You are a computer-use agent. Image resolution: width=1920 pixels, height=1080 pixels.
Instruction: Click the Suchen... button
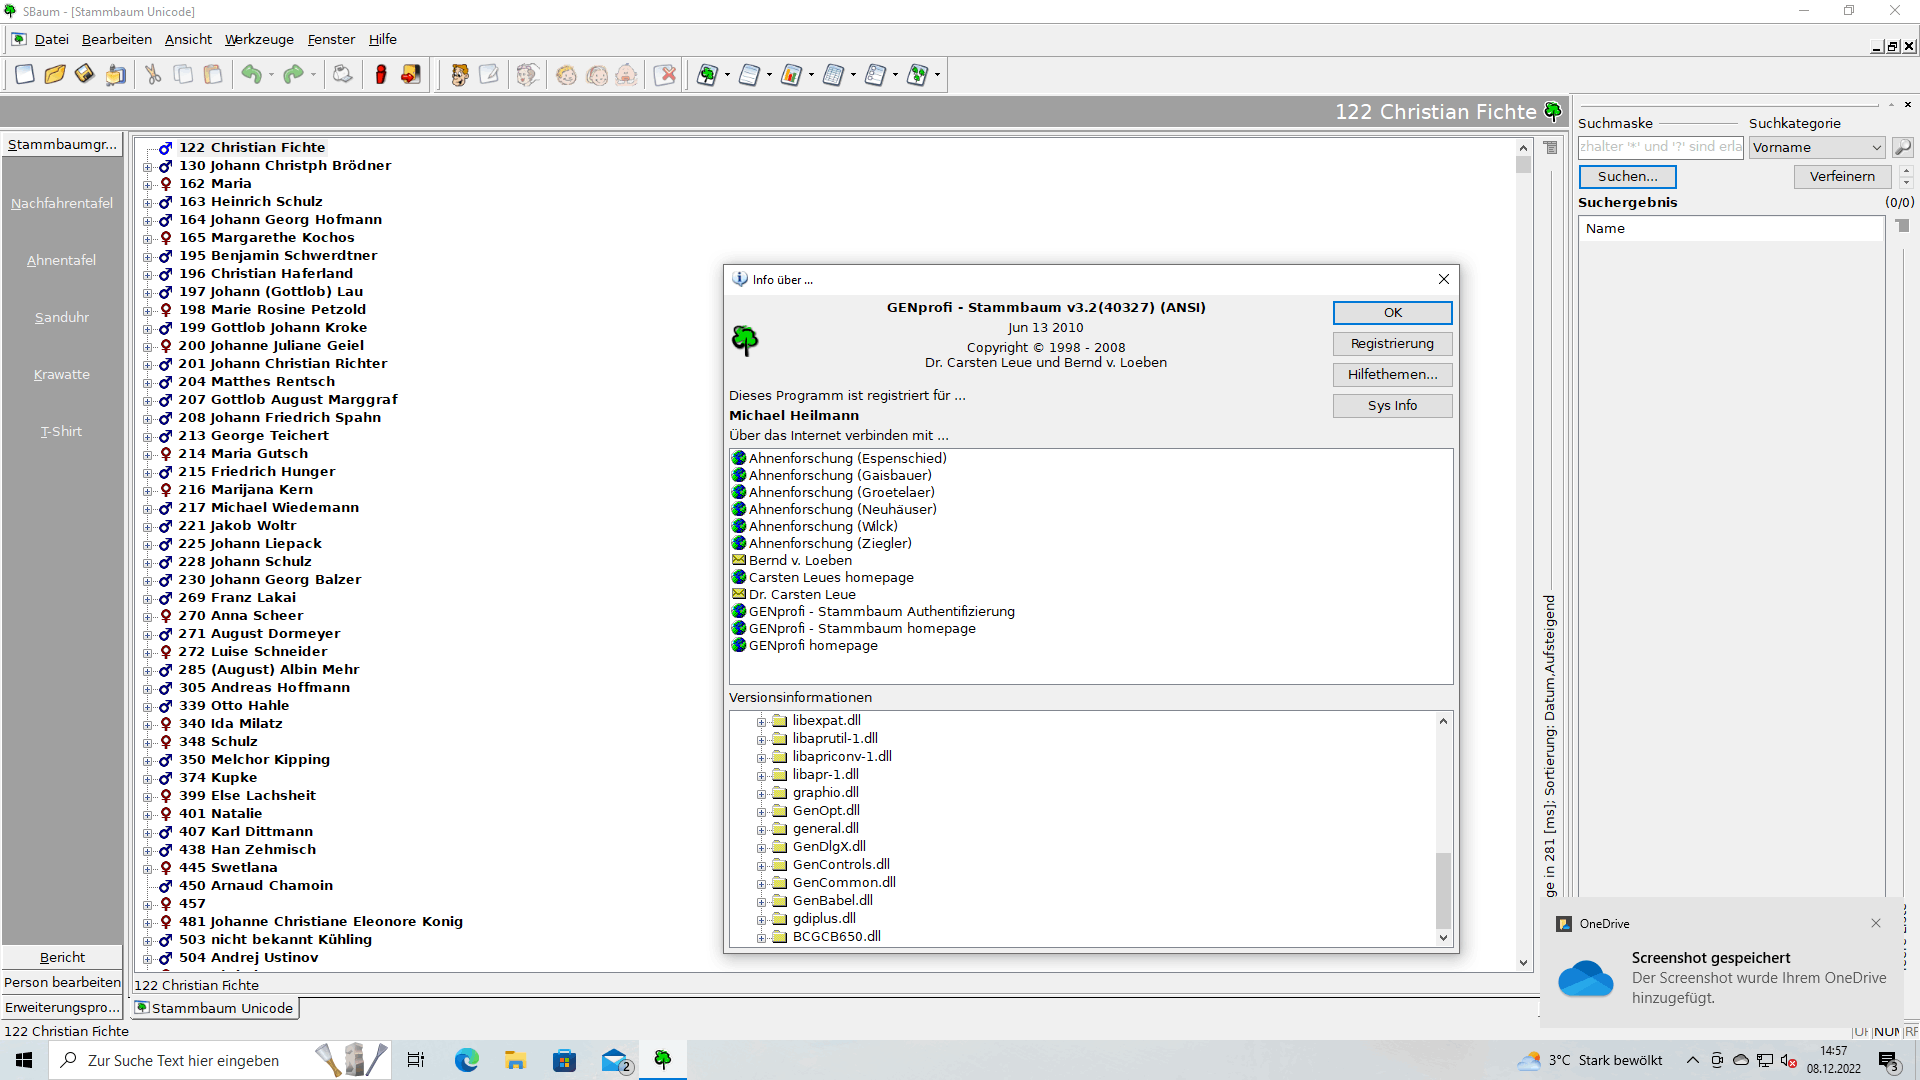pos(1627,177)
